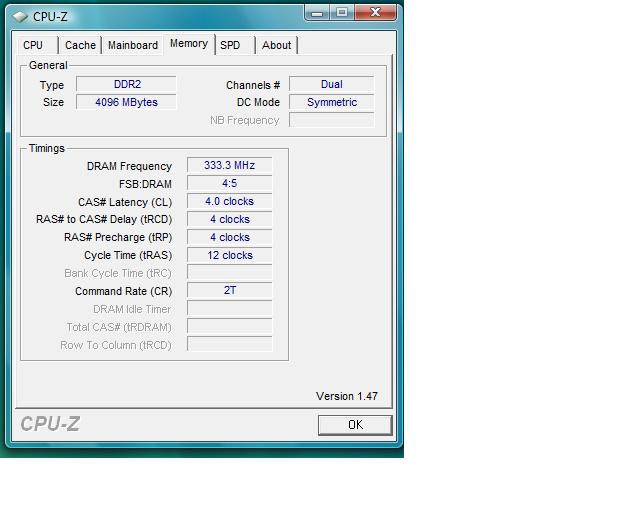Click the OK button
The height and width of the screenshot is (512, 640).
point(355,425)
